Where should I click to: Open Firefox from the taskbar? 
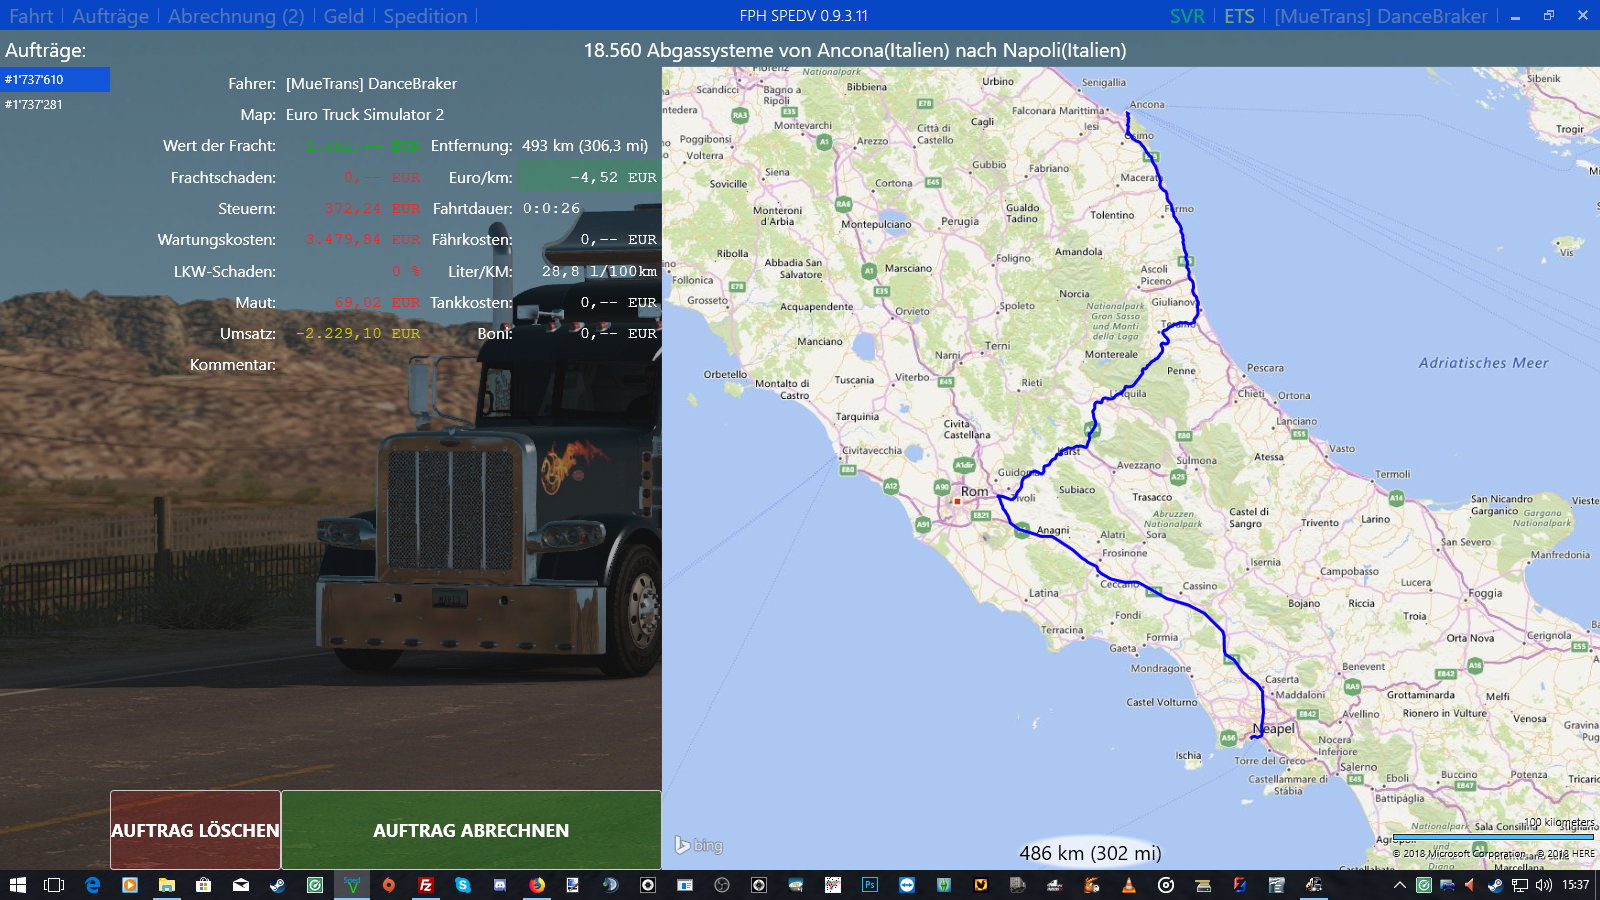coord(537,885)
